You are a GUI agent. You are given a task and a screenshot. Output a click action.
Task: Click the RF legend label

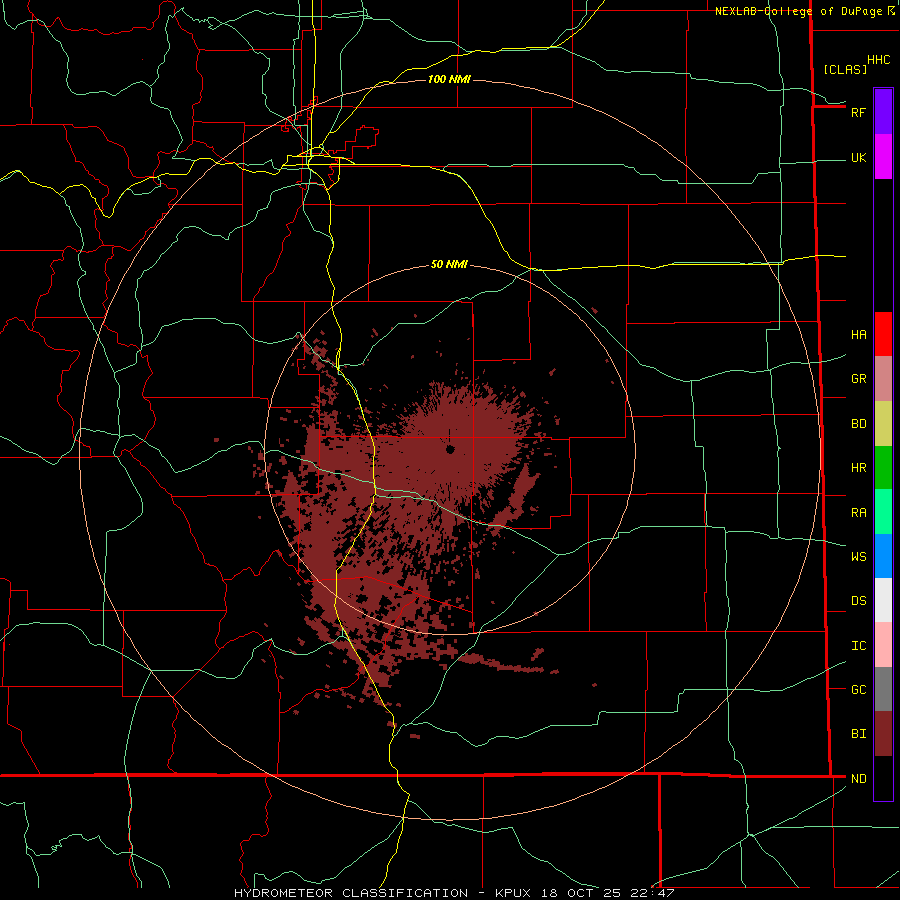[858, 112]
